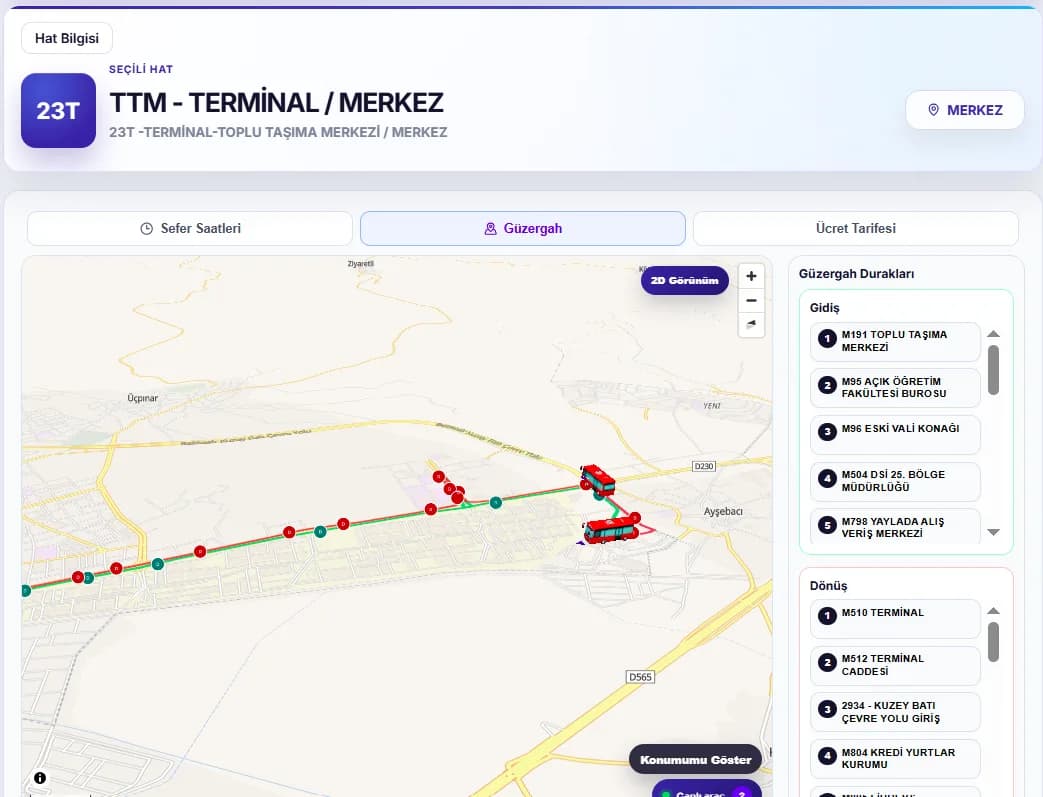1043x797 pixels.
Task: Click the Üçpınar label on the map
Action: [x=142, y=398]
